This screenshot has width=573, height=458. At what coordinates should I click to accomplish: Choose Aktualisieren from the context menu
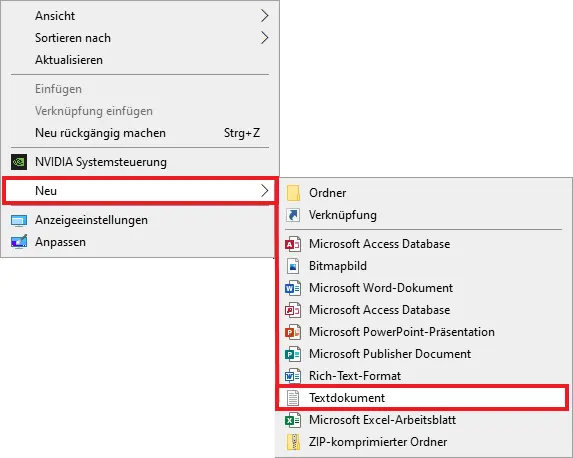69,60
